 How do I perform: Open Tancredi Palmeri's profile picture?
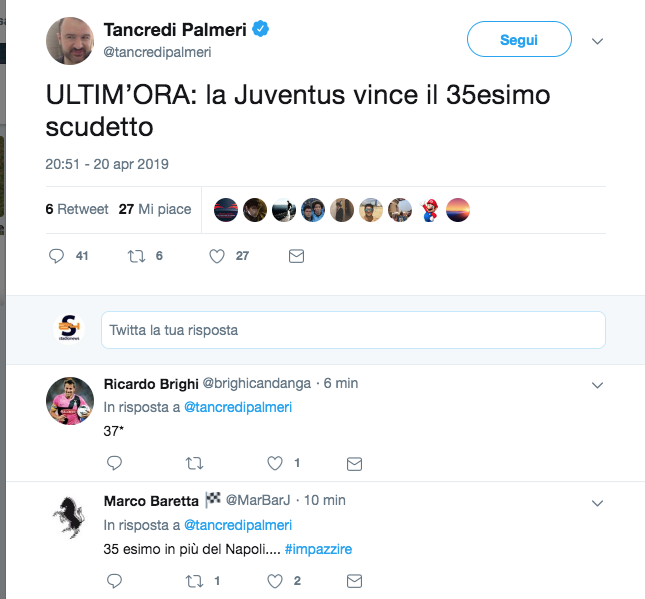[x=71, y=41]
